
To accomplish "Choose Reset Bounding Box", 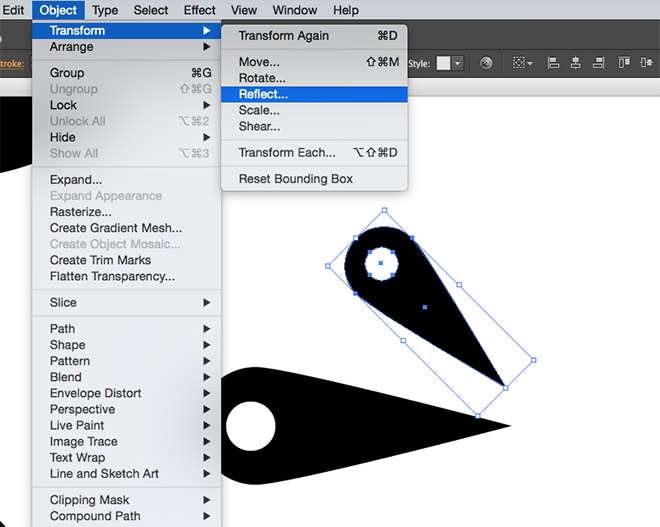I will coord(314,179).
